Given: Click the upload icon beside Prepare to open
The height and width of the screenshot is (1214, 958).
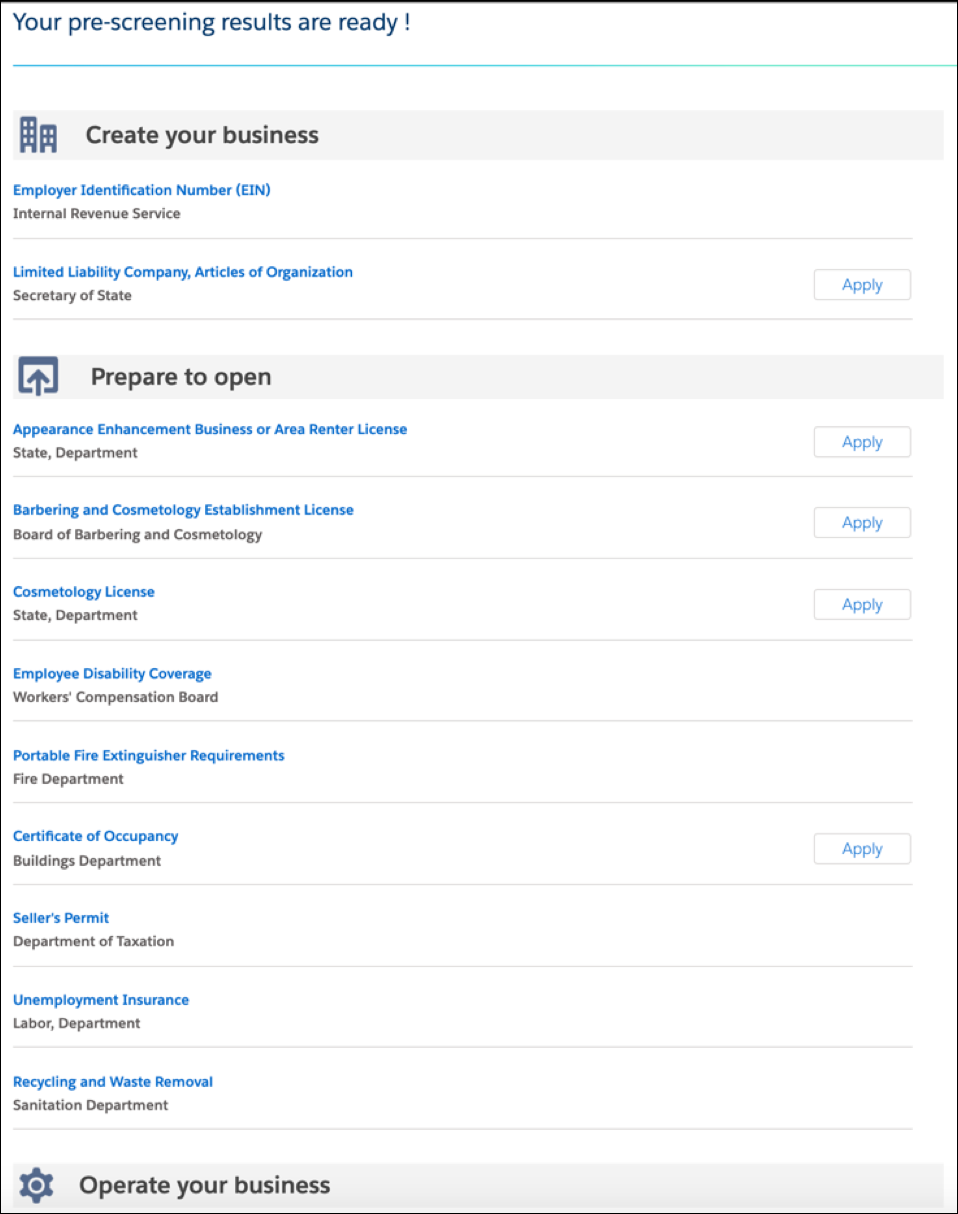Looking at the screenshot, I should [38, 376].
